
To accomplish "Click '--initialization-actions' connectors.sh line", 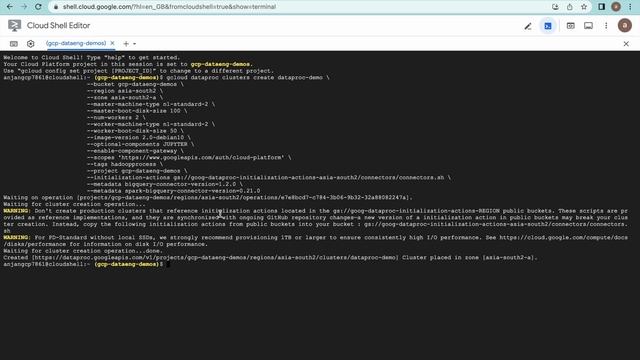I will click(x=269, y=178).
